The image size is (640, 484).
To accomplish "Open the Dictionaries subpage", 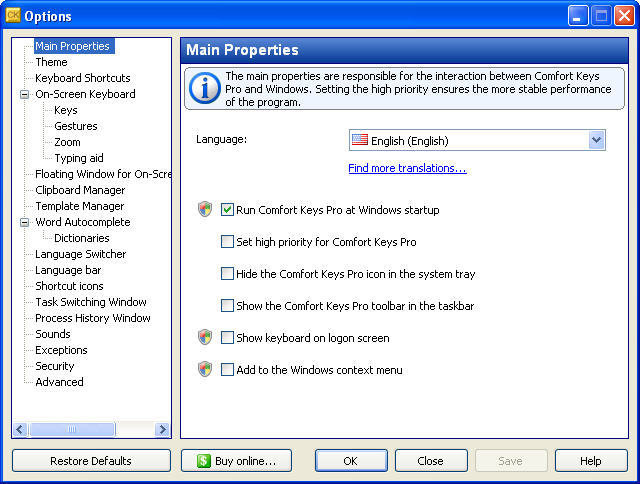I will pos(82,238).
